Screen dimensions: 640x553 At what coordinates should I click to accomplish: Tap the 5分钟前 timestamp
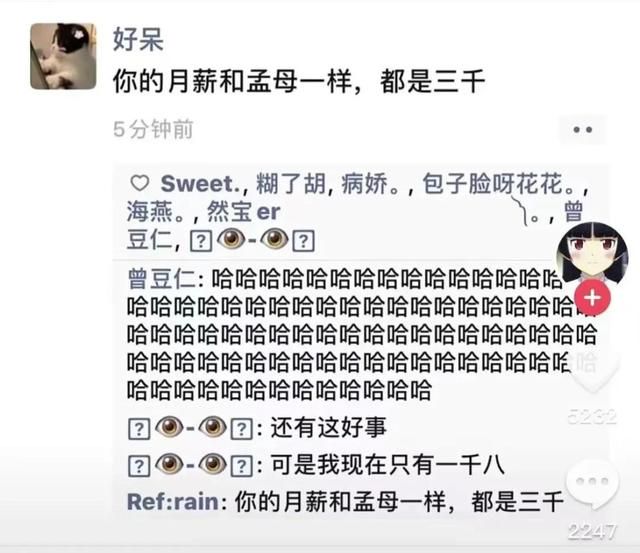pos(153,129)
